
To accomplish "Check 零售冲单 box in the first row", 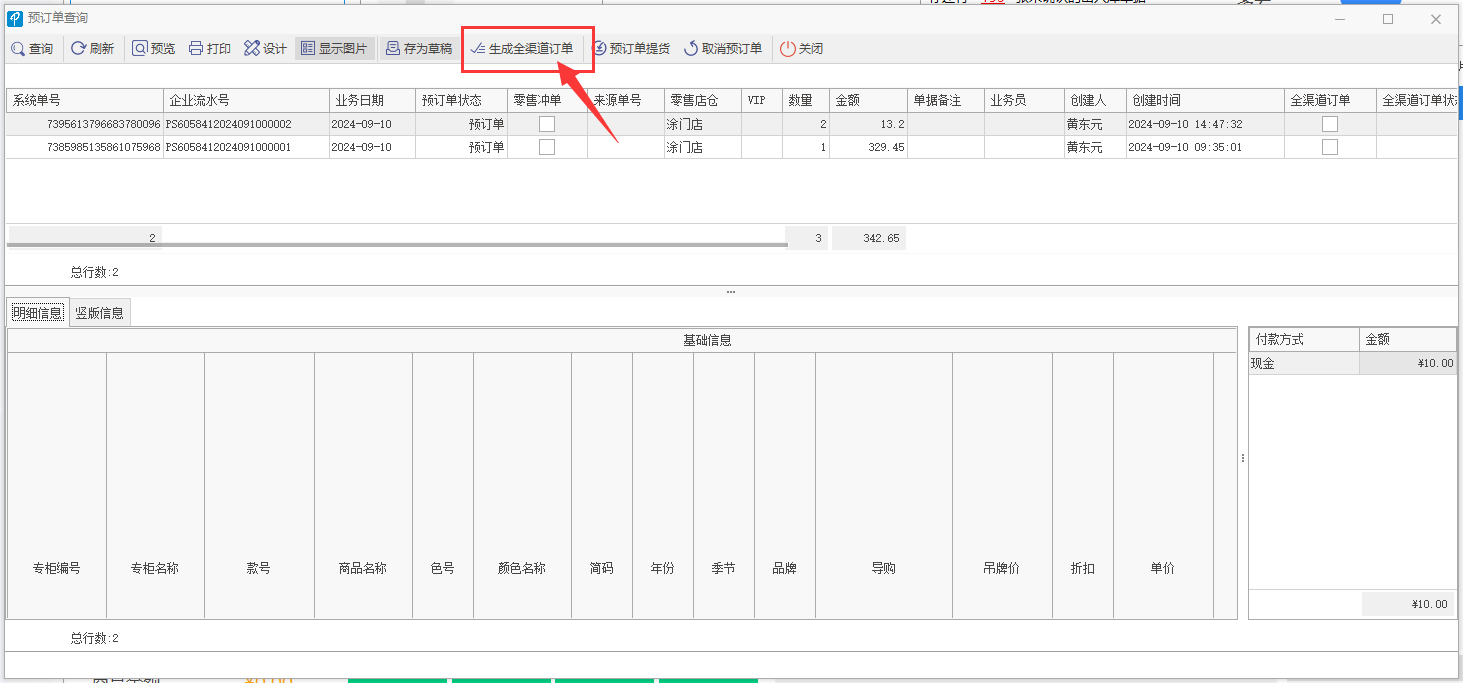I will click(547, 124).
